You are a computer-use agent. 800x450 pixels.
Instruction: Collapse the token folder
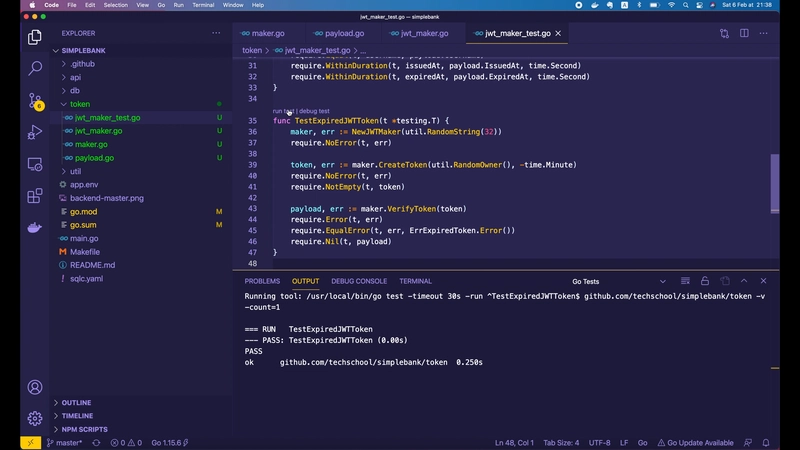pyautogui.click(x=79, y=104)
